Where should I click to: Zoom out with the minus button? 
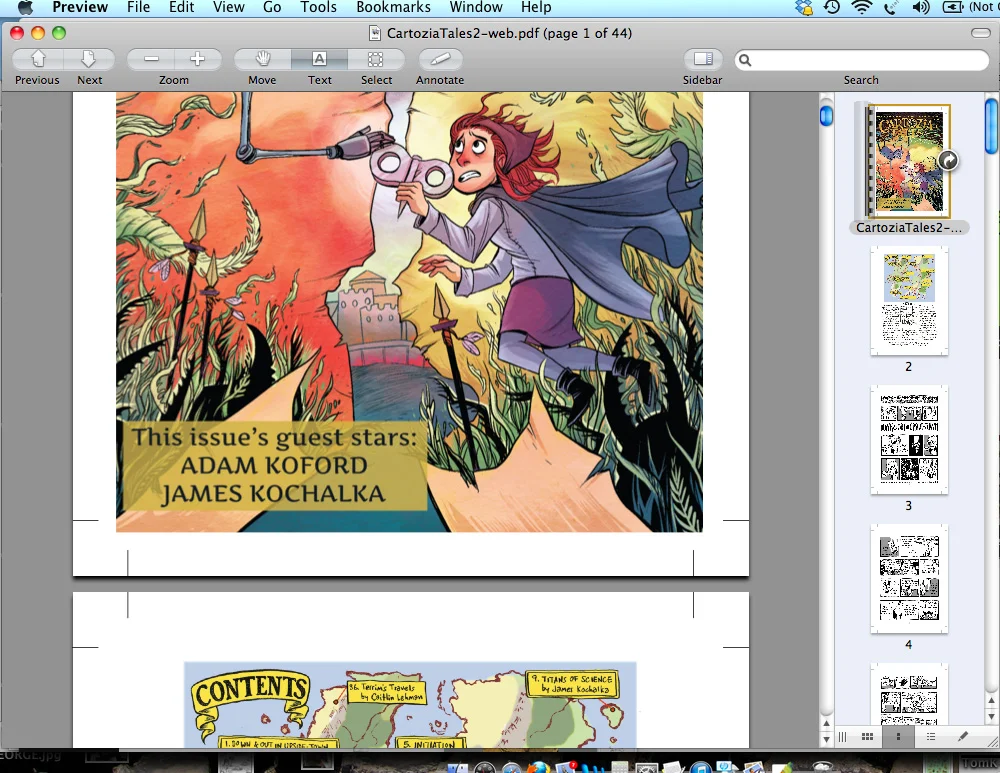pos(151,59)
